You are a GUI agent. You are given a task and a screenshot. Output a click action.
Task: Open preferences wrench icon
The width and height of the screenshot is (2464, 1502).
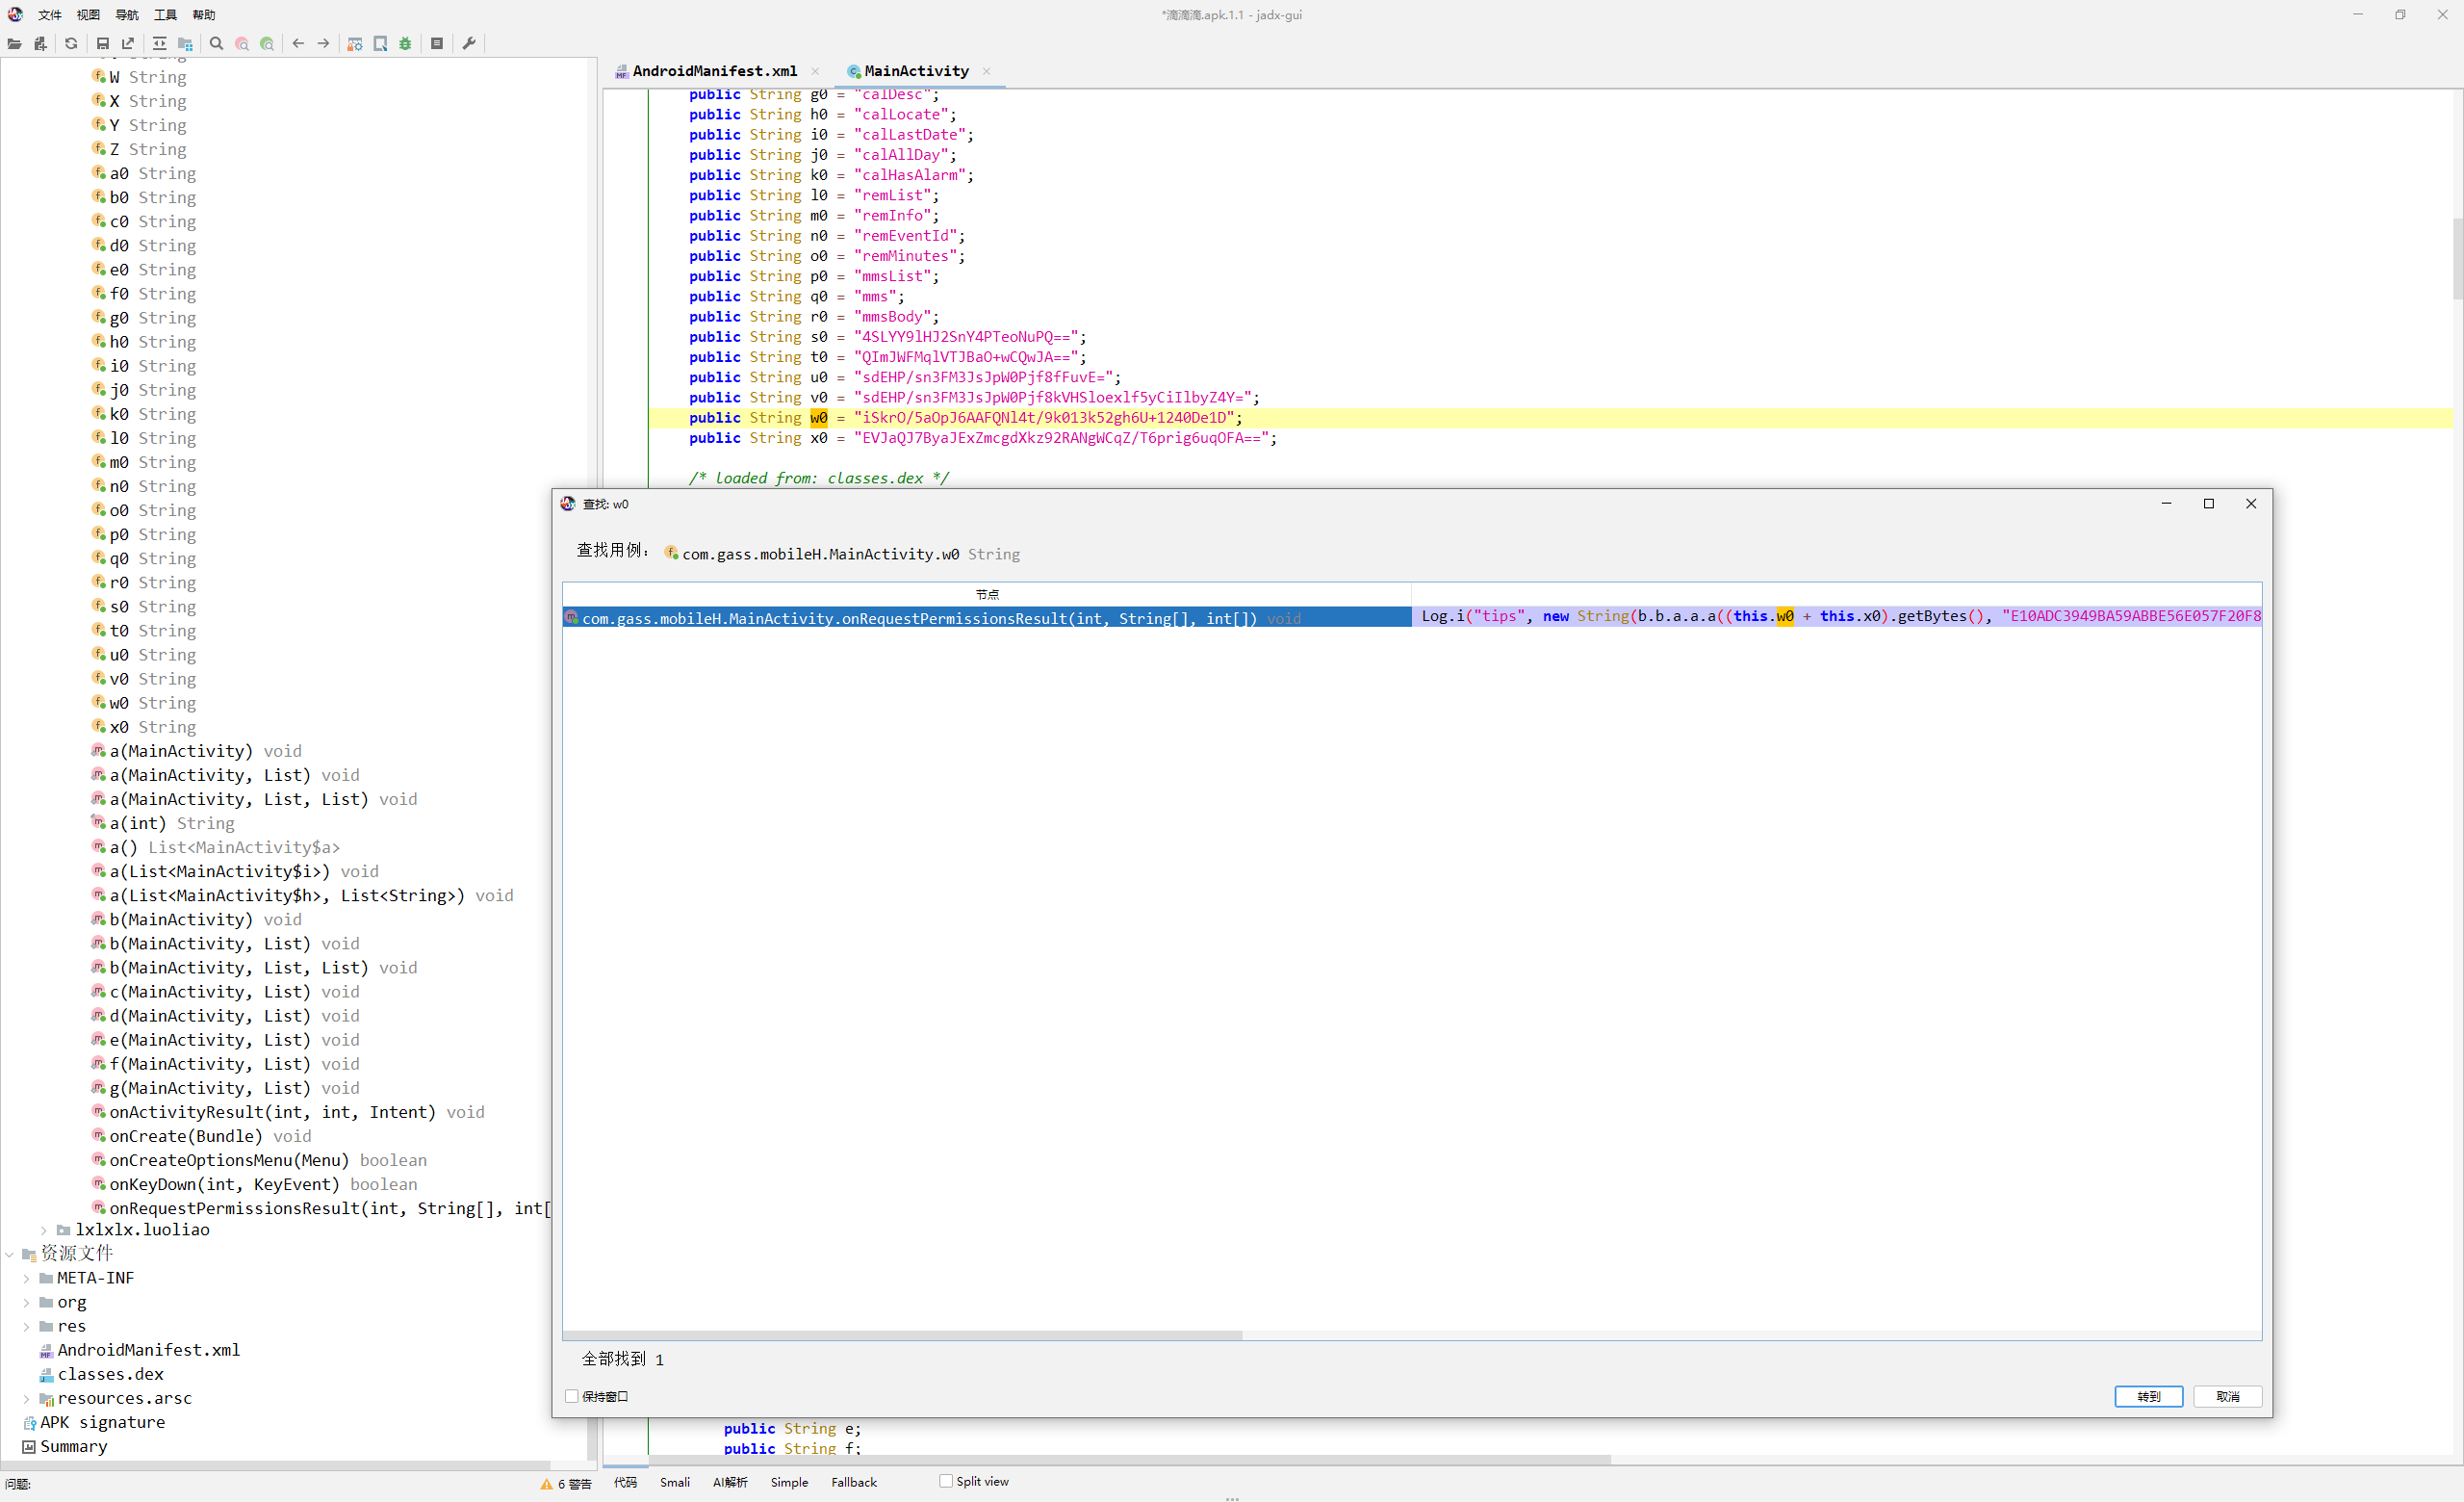[468, 43]
